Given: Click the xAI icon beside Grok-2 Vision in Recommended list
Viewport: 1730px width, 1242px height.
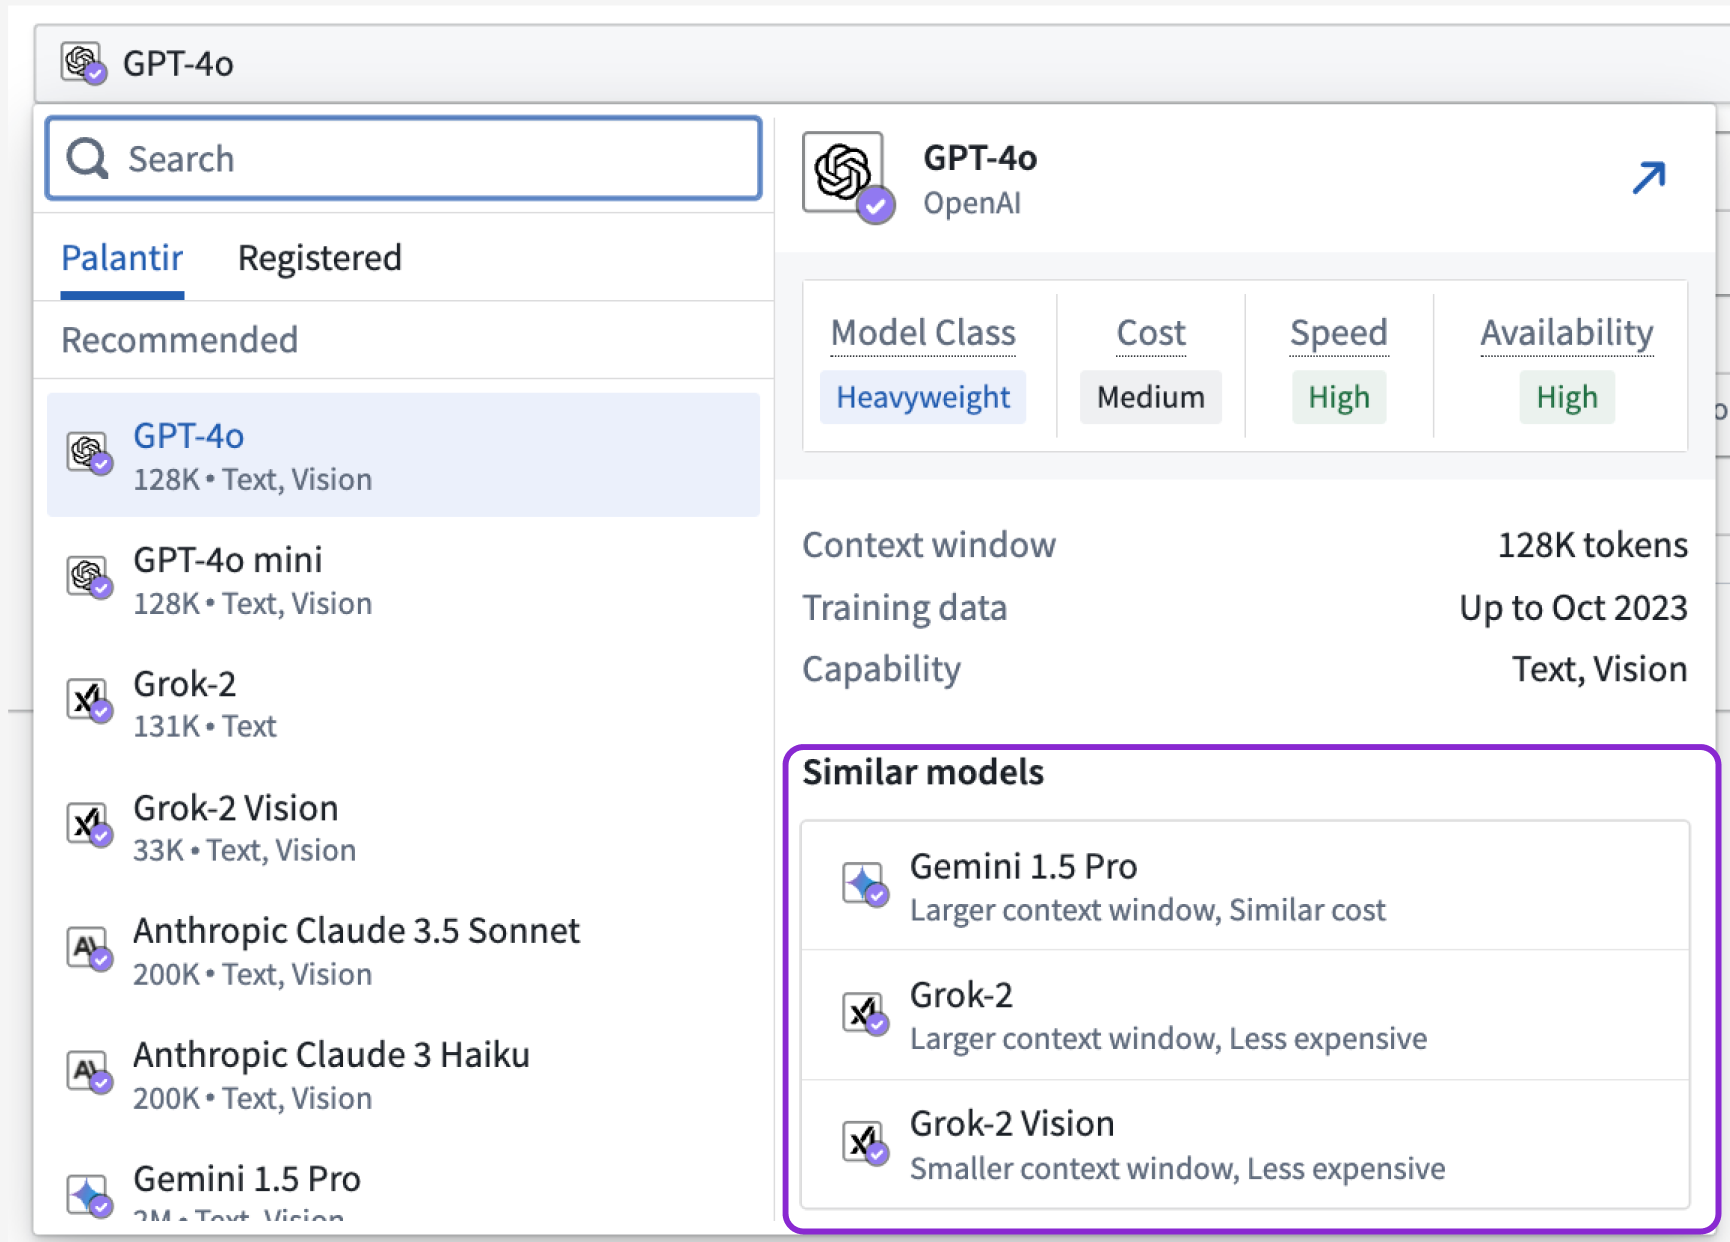Looking at the screenshot, I should [89, 825].
